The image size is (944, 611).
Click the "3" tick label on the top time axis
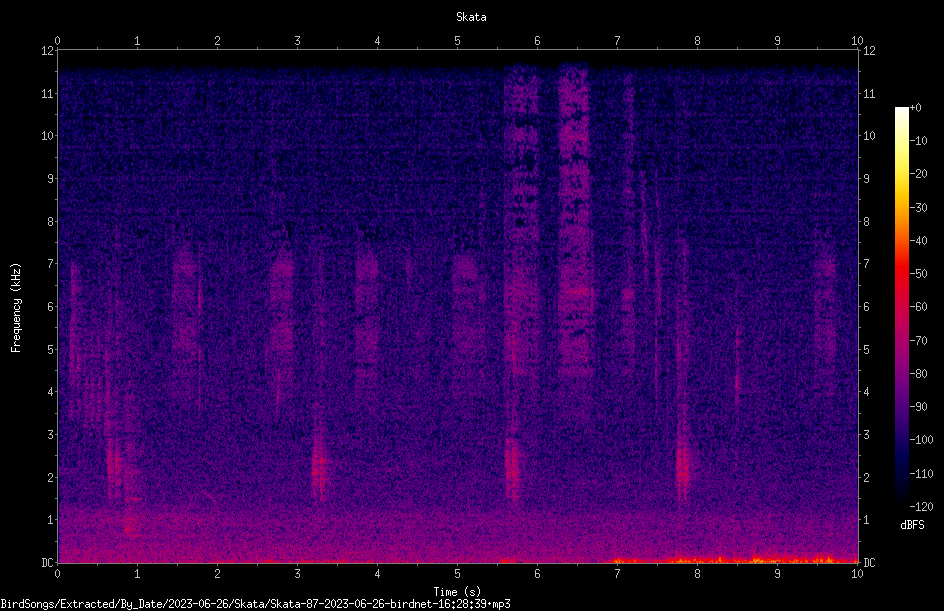point(297,41)
